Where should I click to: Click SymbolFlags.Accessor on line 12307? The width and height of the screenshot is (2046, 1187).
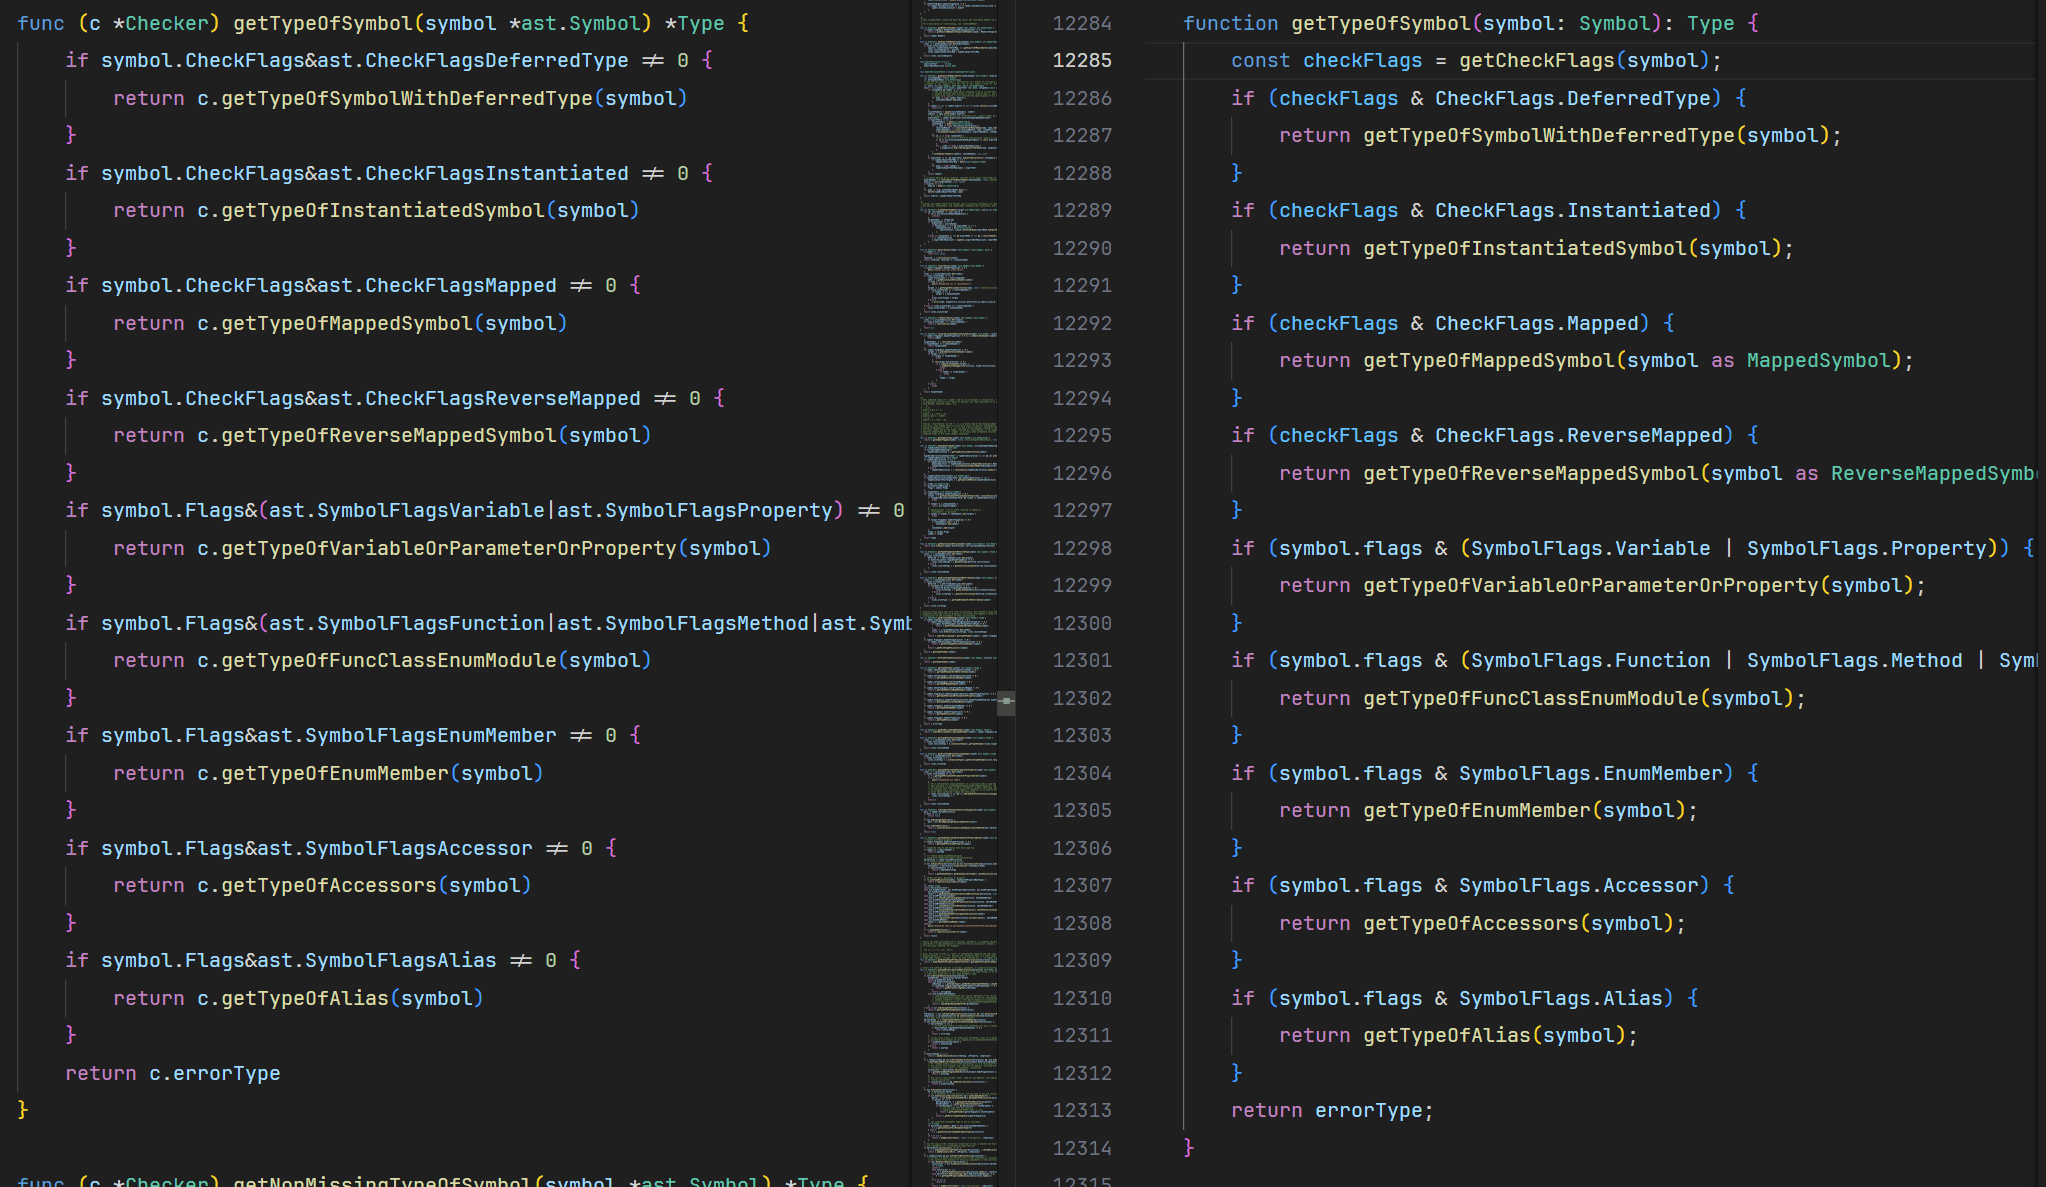click(x=1579, y=885)
